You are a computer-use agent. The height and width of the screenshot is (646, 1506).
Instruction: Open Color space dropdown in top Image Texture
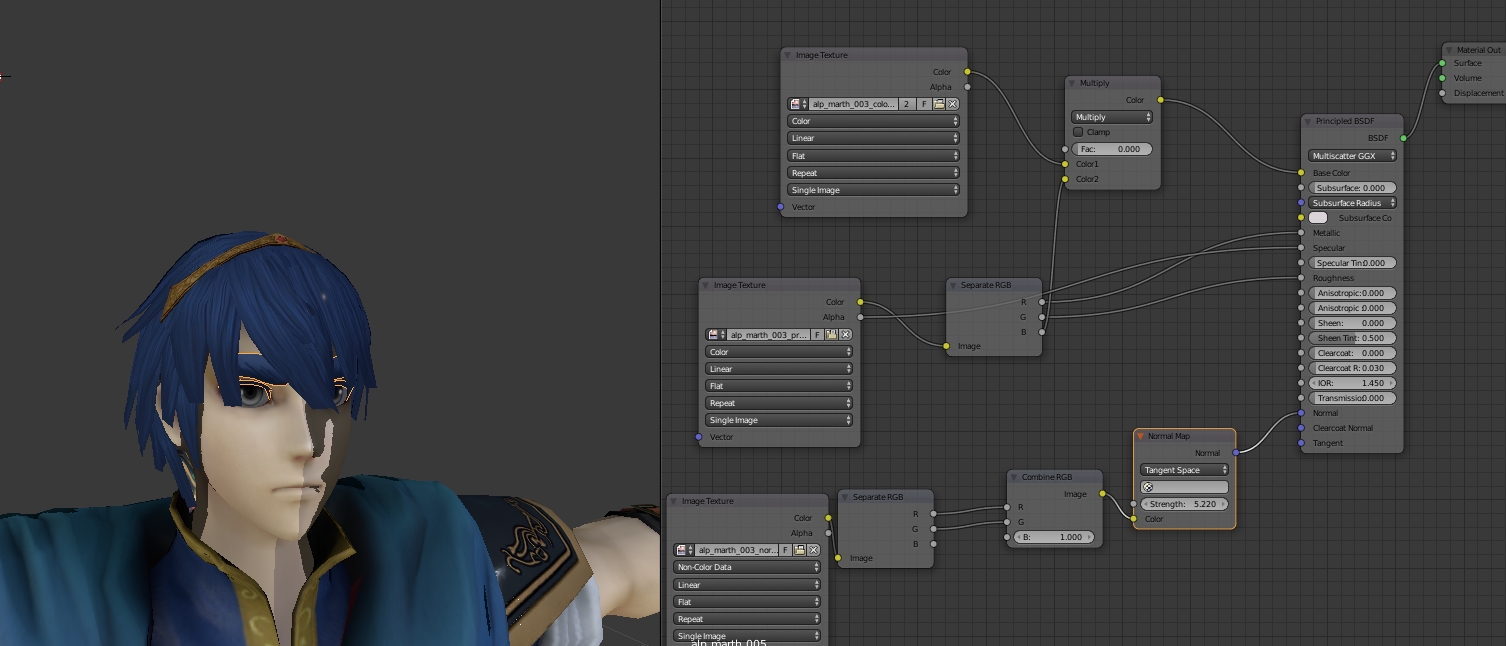(x=874, y=121)
